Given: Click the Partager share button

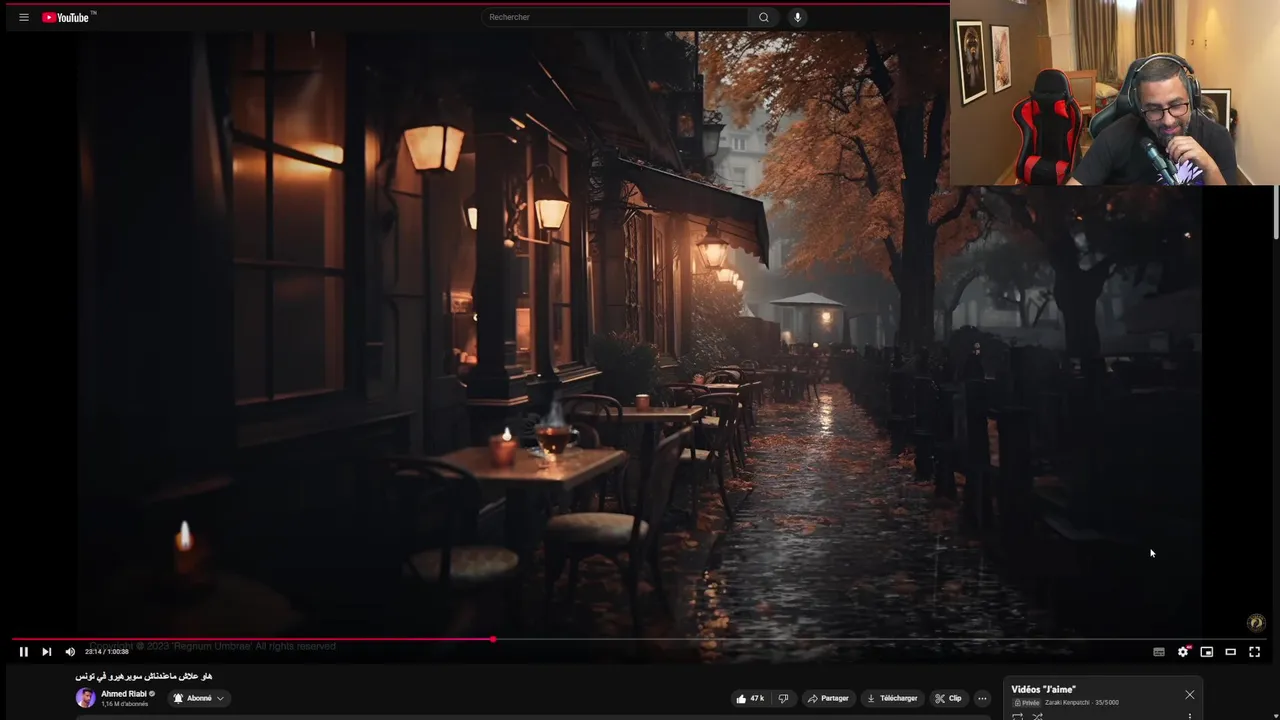Looking at the screenshot, I should (828, 698).
